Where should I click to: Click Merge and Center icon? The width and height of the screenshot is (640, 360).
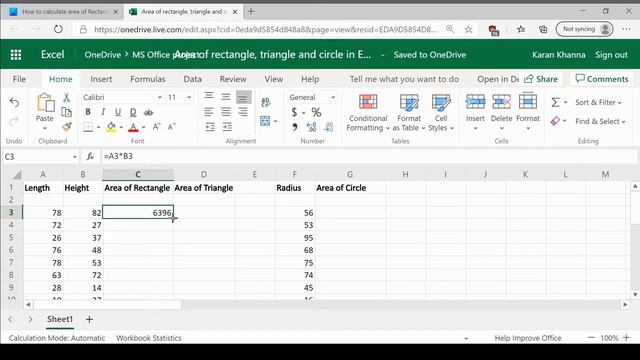click(265, 121)
